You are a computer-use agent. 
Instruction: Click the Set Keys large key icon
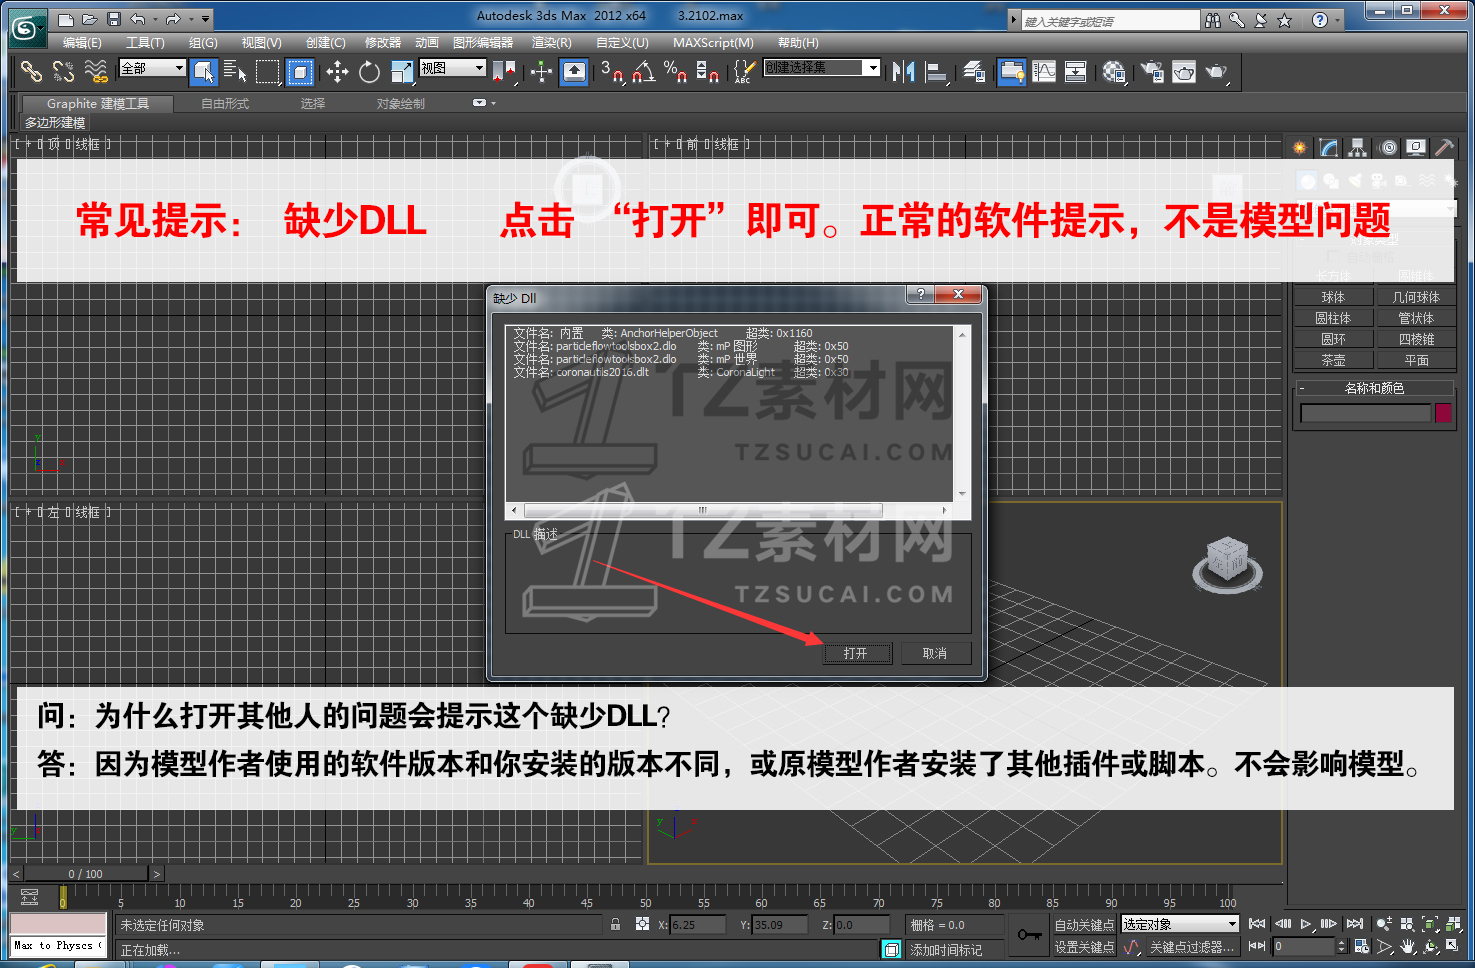point(1029,934)
